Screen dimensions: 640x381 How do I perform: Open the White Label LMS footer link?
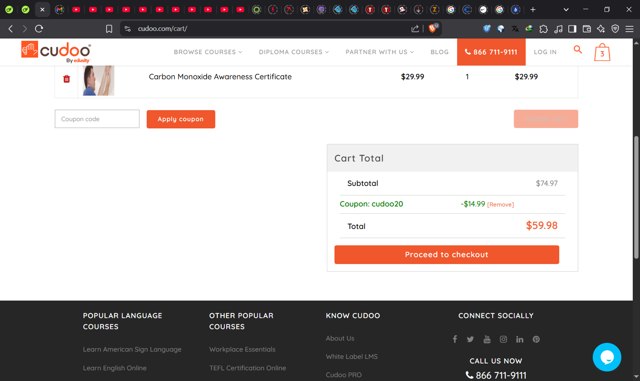(351, 356)
